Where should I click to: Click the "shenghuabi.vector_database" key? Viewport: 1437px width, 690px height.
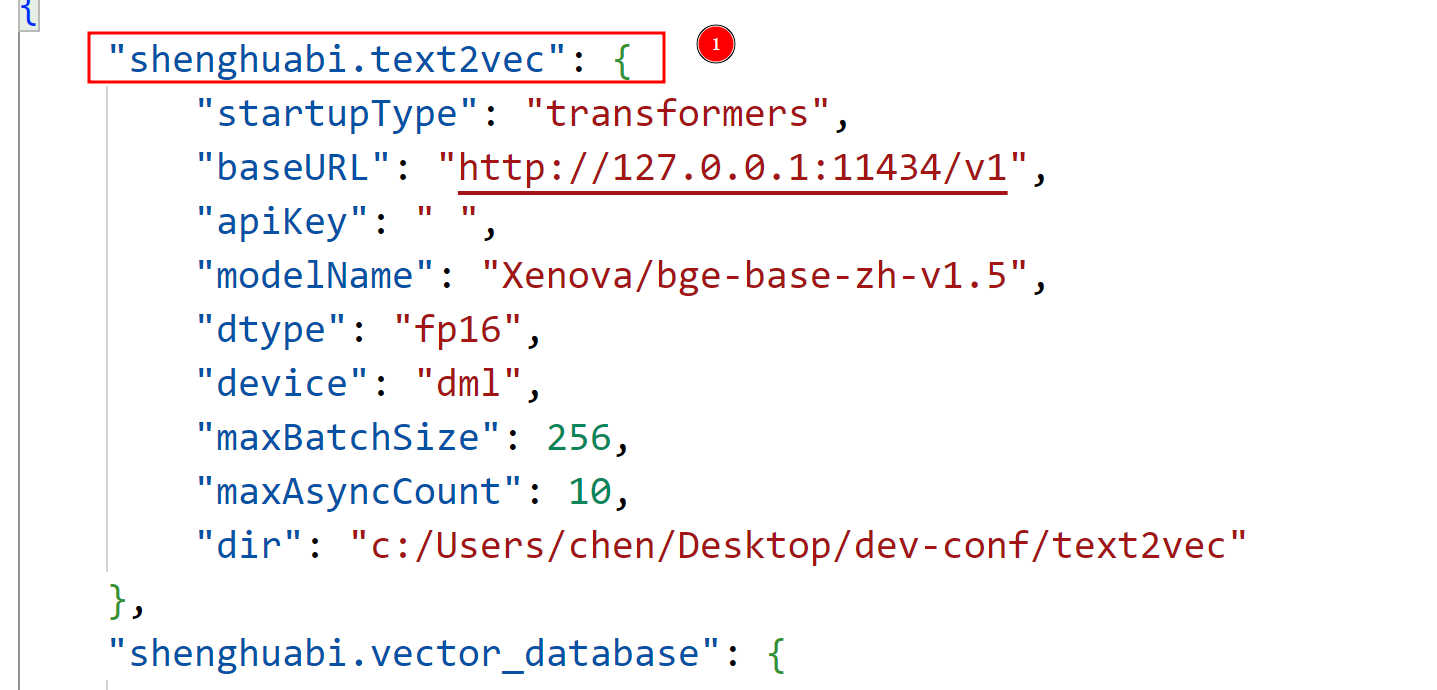(415, 654)
